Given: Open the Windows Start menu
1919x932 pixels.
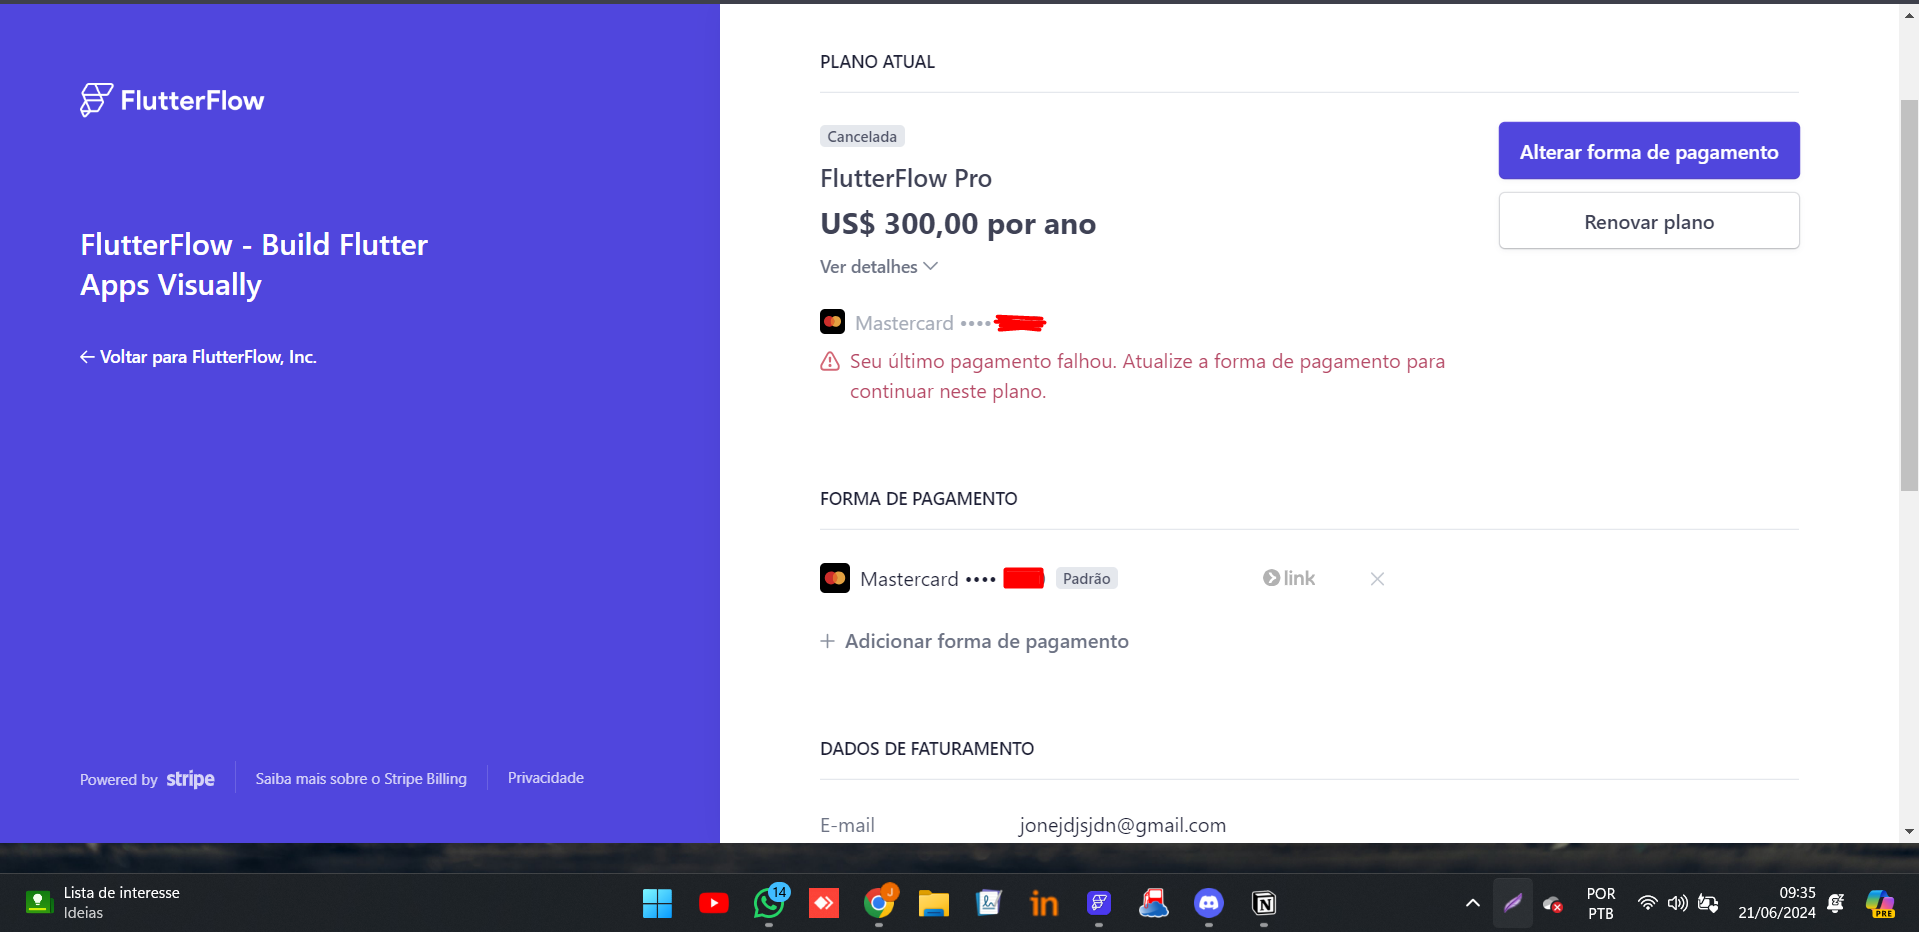Looking at the screenshot, I should click(x=657, y=903).
